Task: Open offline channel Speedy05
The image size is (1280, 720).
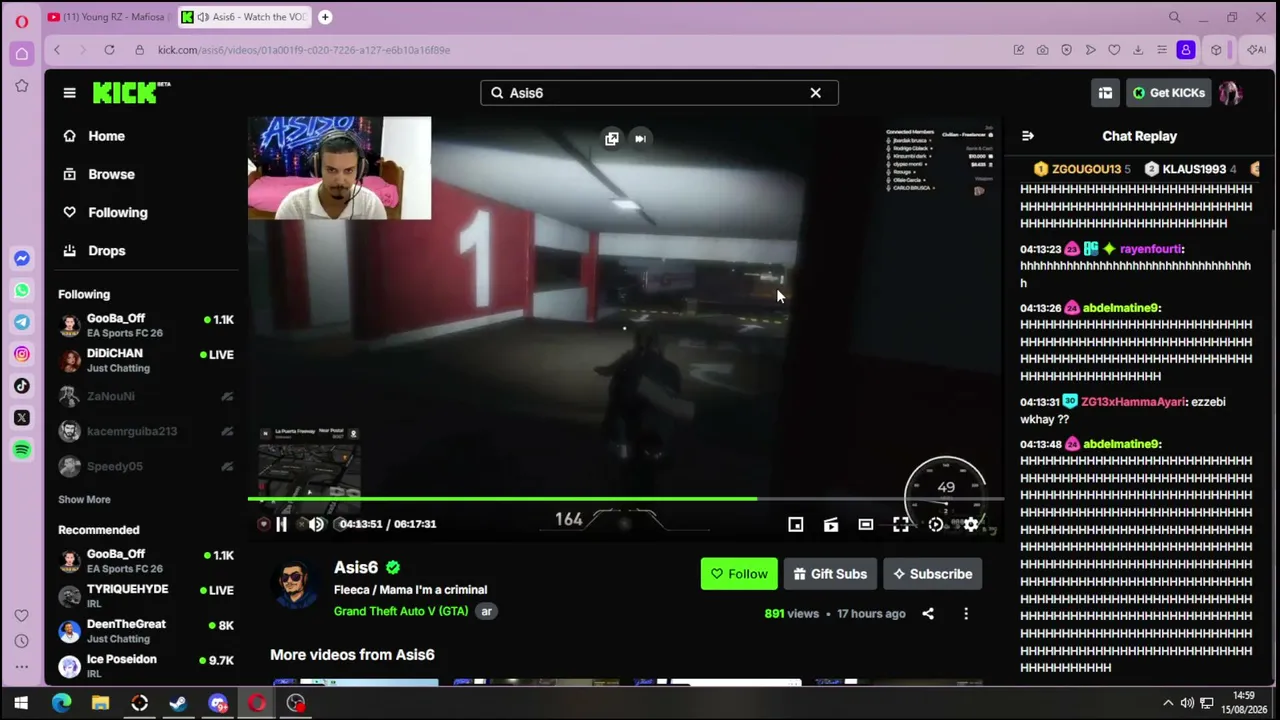Action: click(146, 466)
